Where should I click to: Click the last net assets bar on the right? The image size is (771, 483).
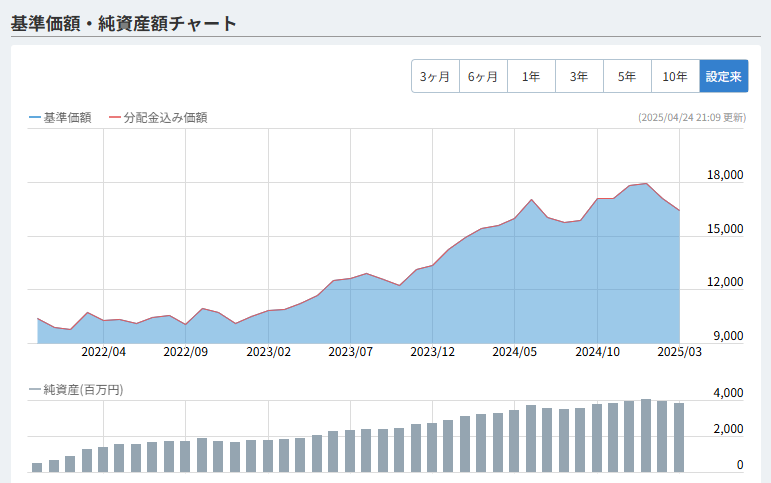(679, 438)
